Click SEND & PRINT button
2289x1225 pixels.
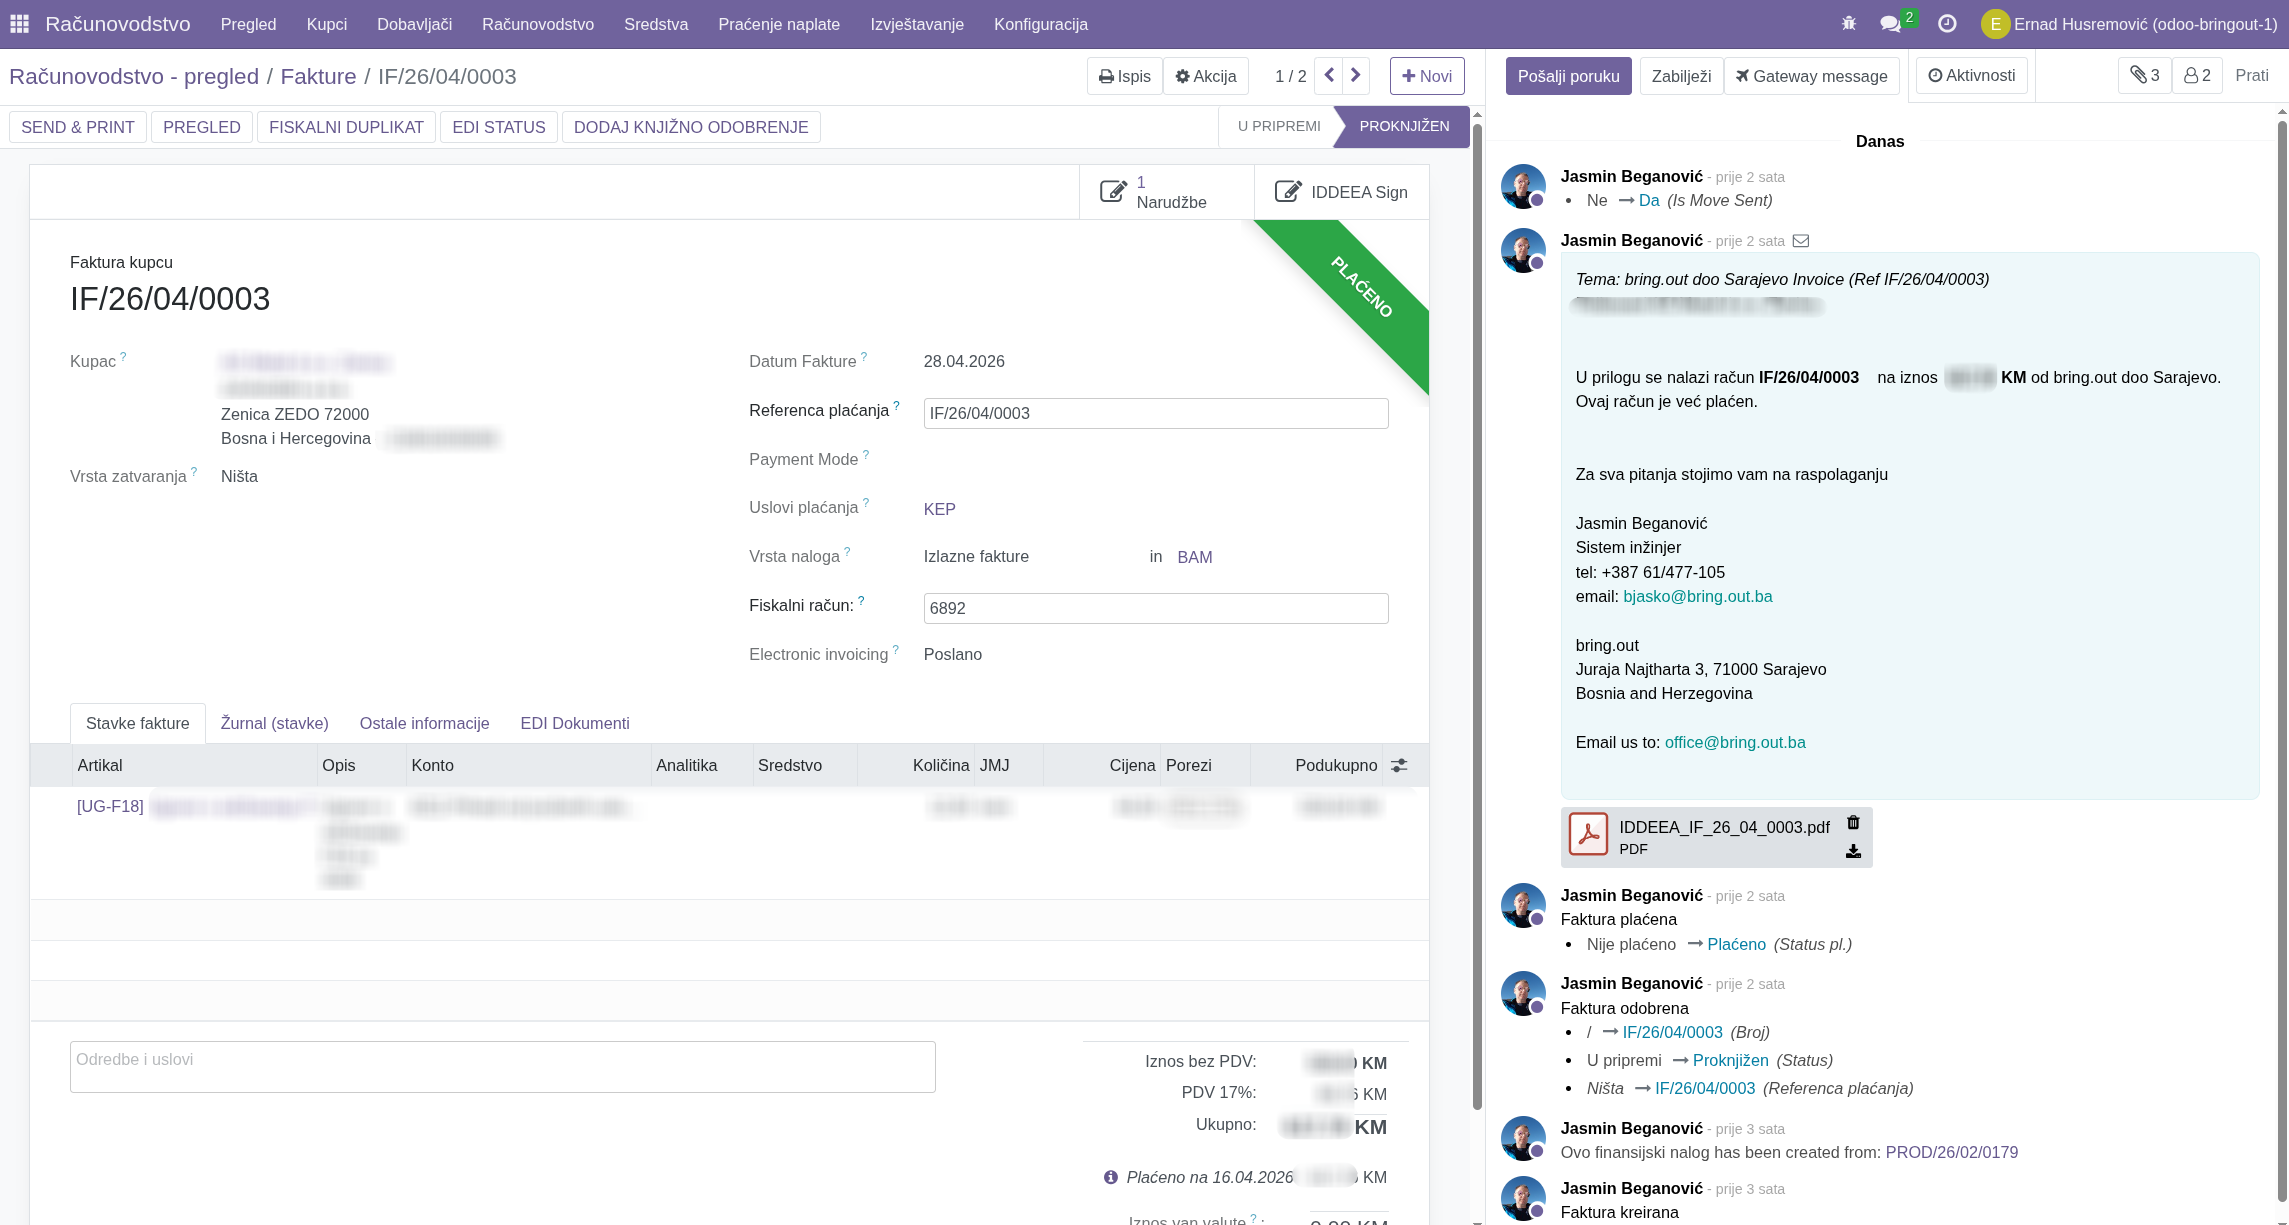78,127
